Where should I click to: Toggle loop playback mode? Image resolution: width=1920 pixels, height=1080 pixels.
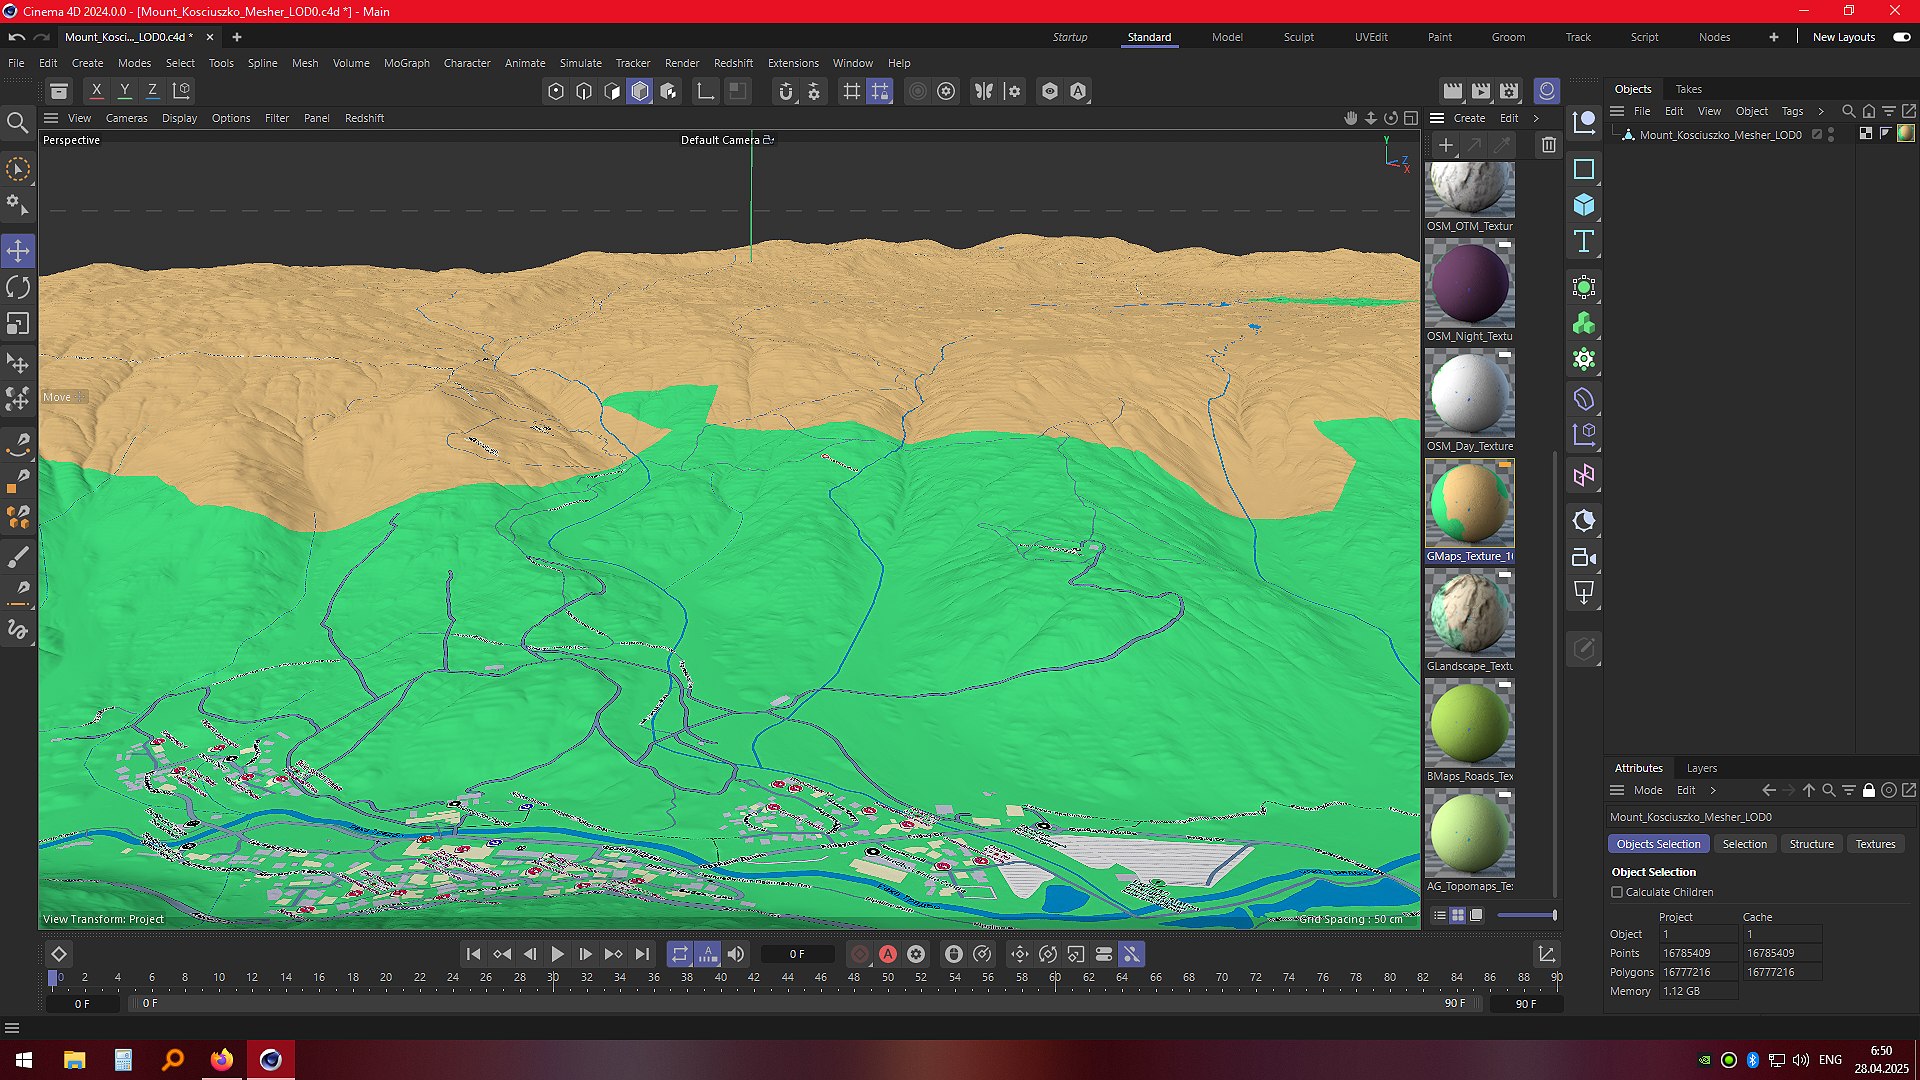(x=680, y=954)
